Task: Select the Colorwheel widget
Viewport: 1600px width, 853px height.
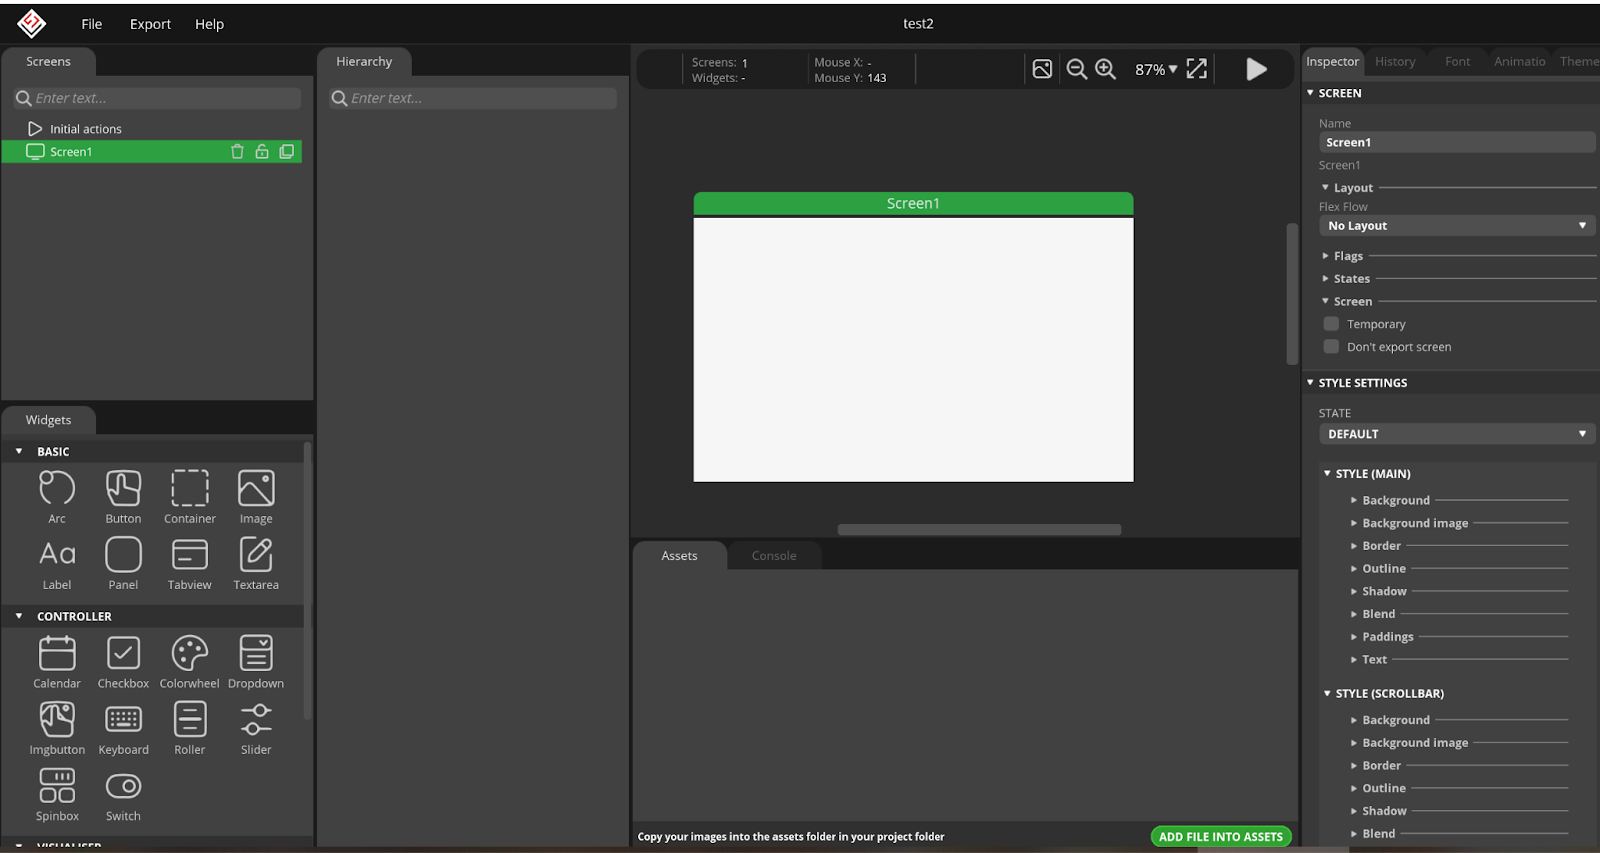Action: point(190,662)
